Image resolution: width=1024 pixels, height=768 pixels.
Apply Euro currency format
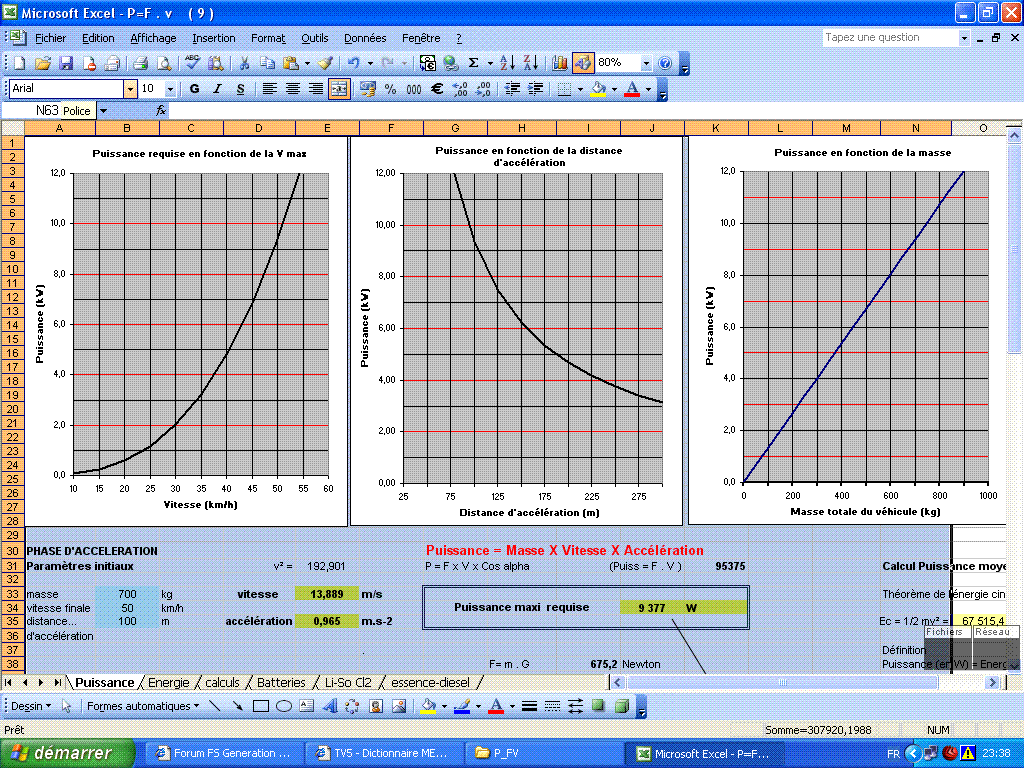point(437,89)
